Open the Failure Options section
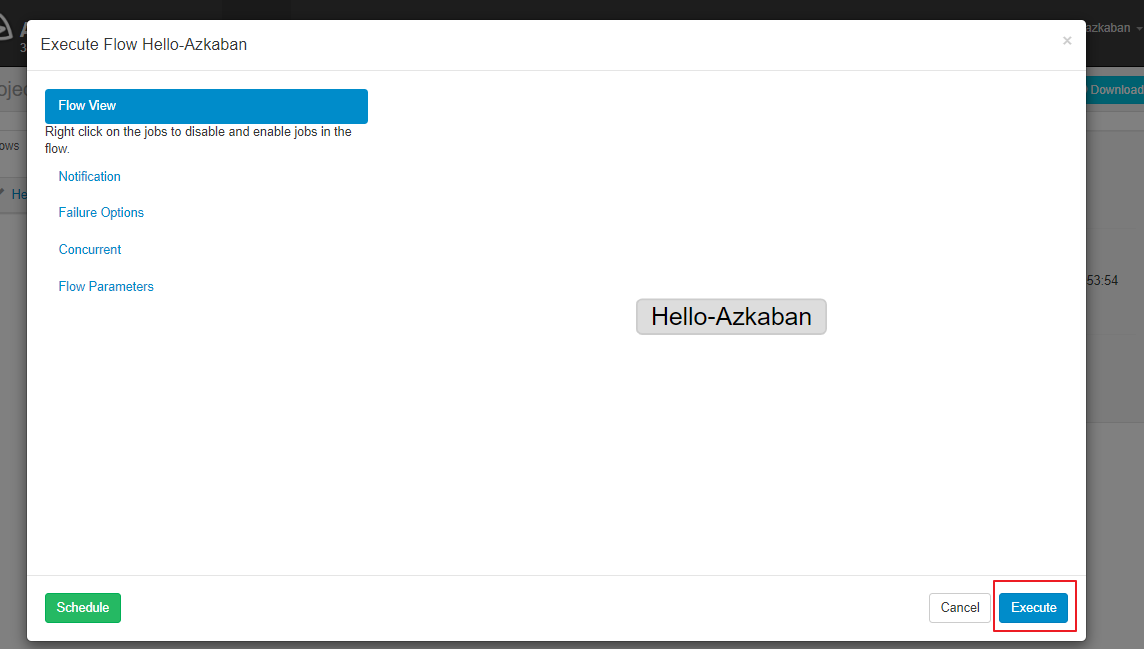This screenshot has width=1144, height=649. (101, 213)
